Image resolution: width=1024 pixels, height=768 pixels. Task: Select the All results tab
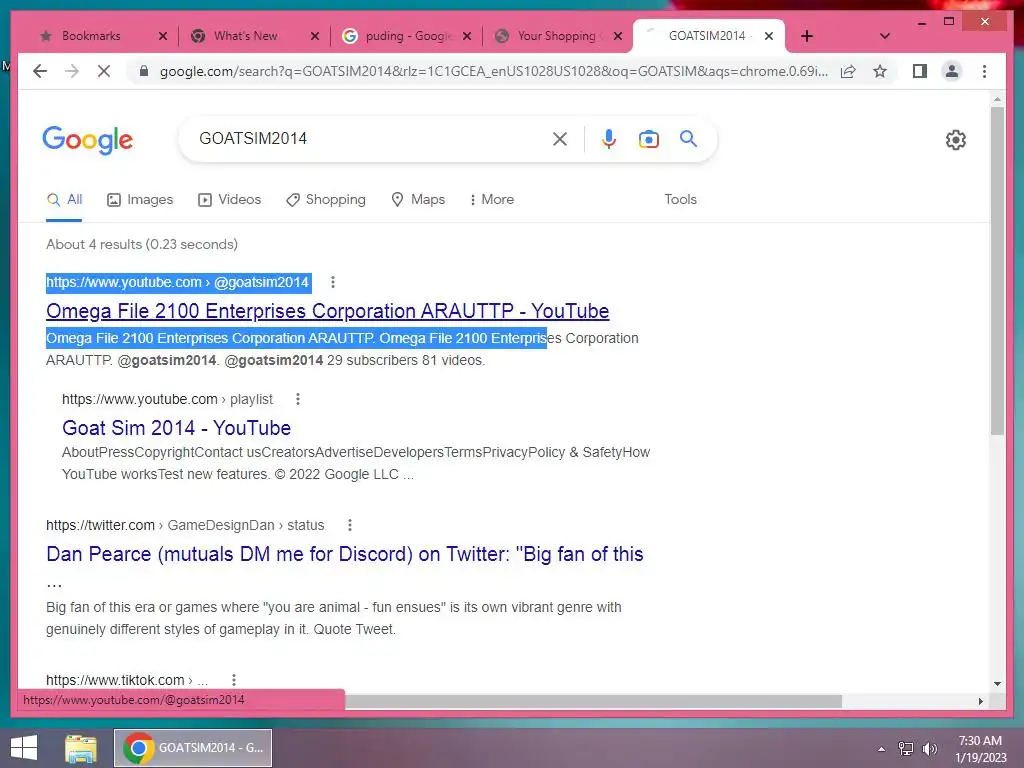[x=64, y=199]
